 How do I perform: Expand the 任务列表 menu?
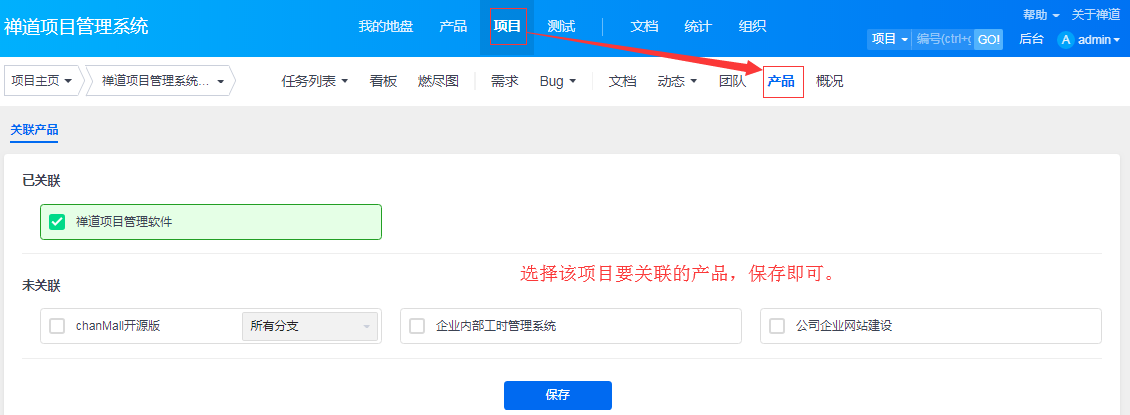315,81
